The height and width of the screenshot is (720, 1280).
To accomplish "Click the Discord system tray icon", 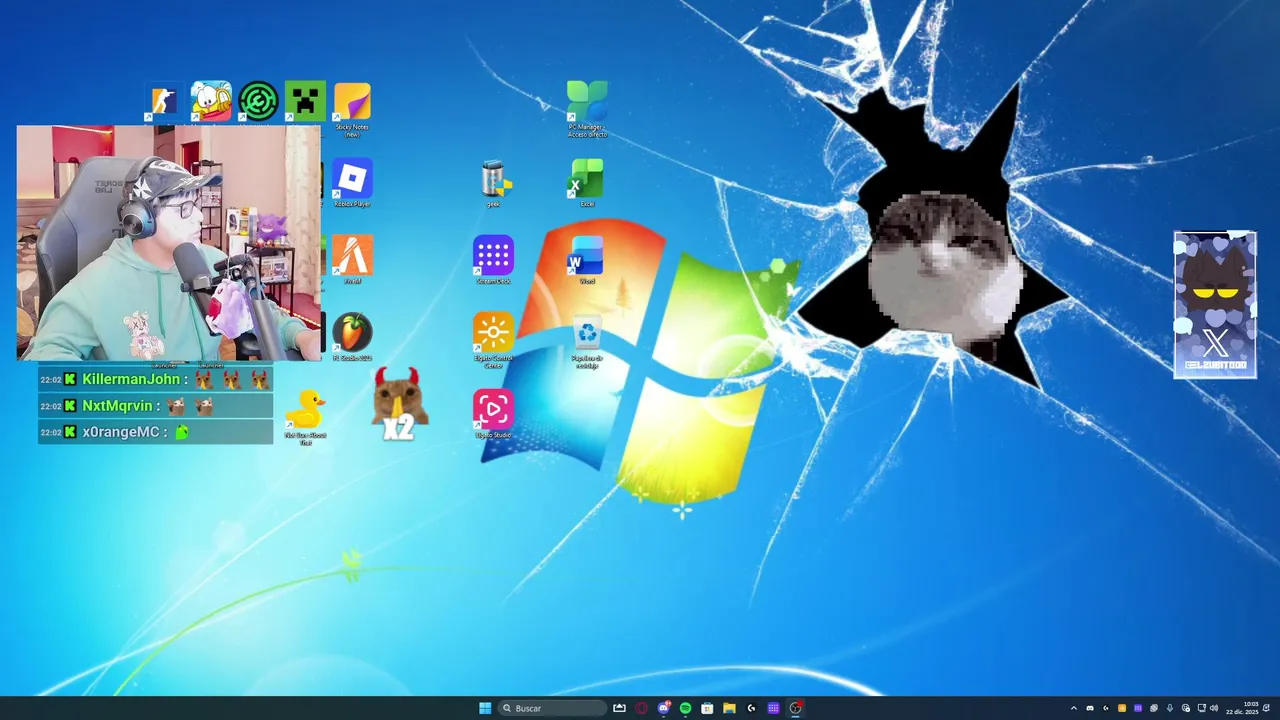I will (1090, 708).
